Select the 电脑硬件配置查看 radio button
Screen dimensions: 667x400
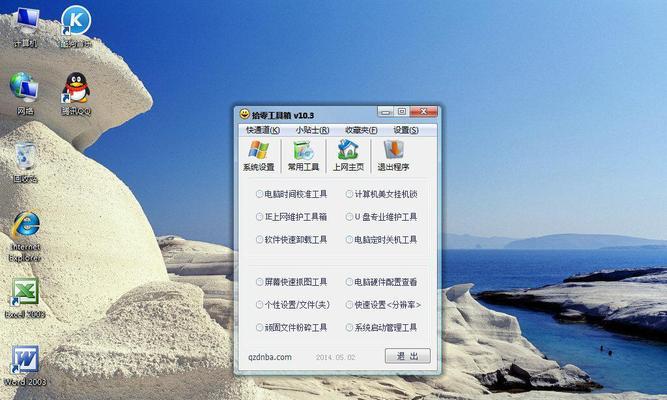click(349, 282)
